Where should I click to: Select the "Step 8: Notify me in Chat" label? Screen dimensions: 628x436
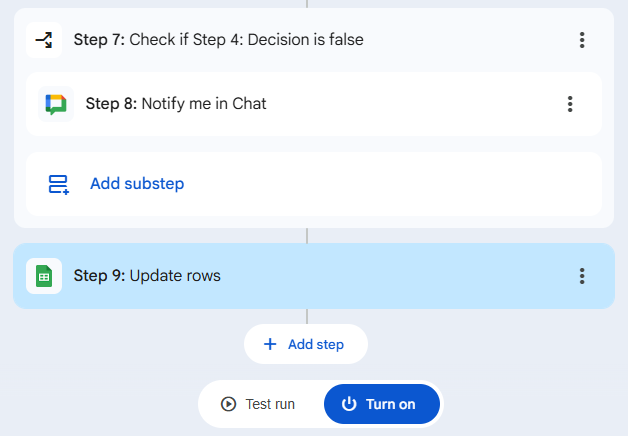176,103
